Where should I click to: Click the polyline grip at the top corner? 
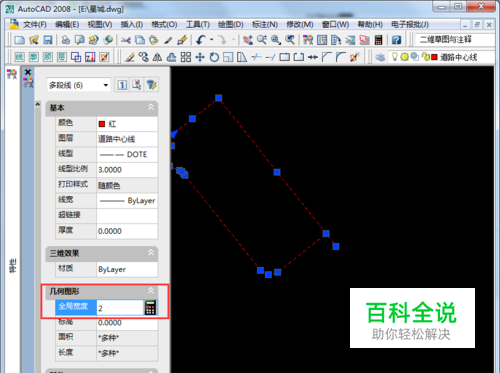pyautogui.click(x=219, y=98)
